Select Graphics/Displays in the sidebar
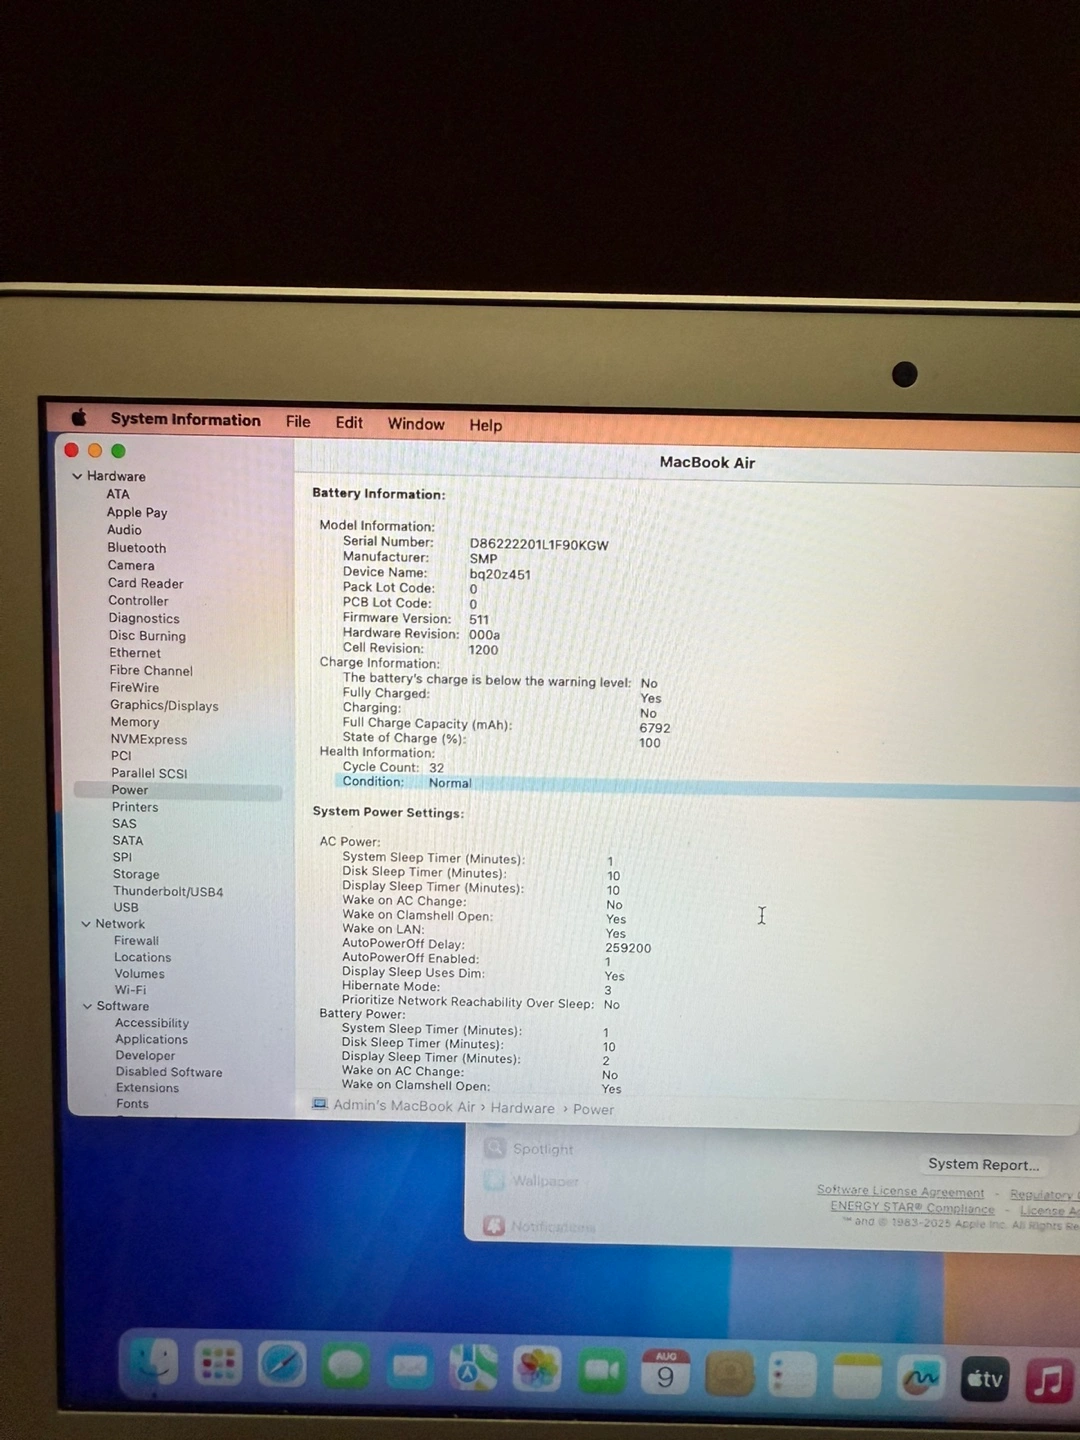This screenshot has height=1440, width=1080. click(x=164, y=706)
